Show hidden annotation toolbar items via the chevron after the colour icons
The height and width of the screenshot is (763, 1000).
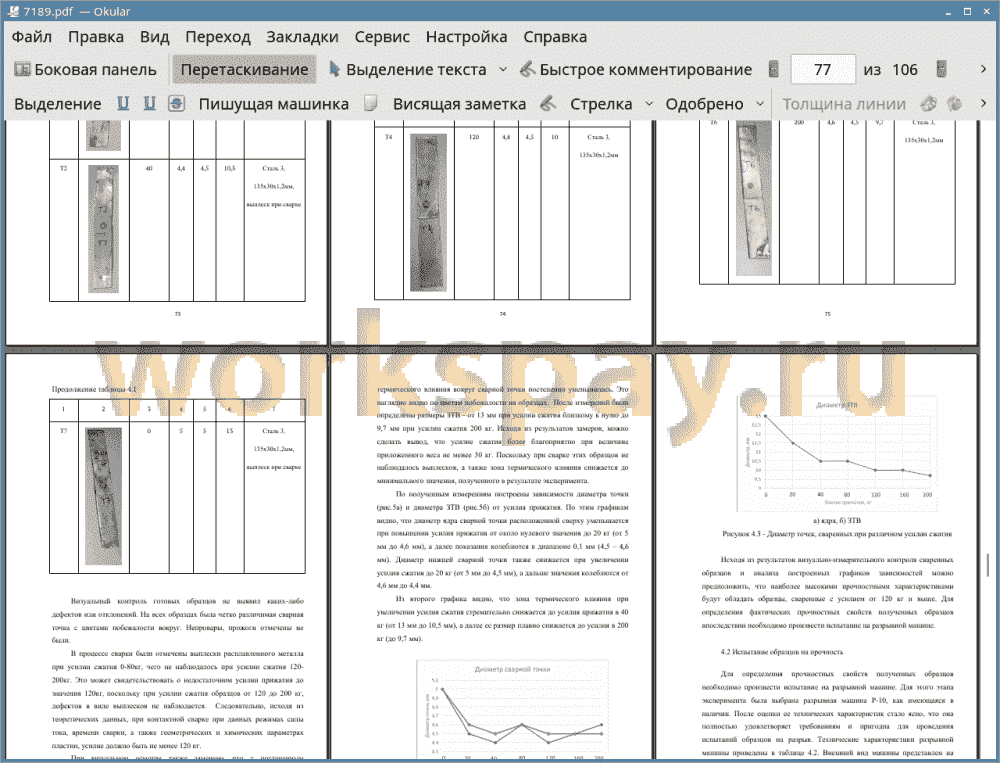click(983, 103)
